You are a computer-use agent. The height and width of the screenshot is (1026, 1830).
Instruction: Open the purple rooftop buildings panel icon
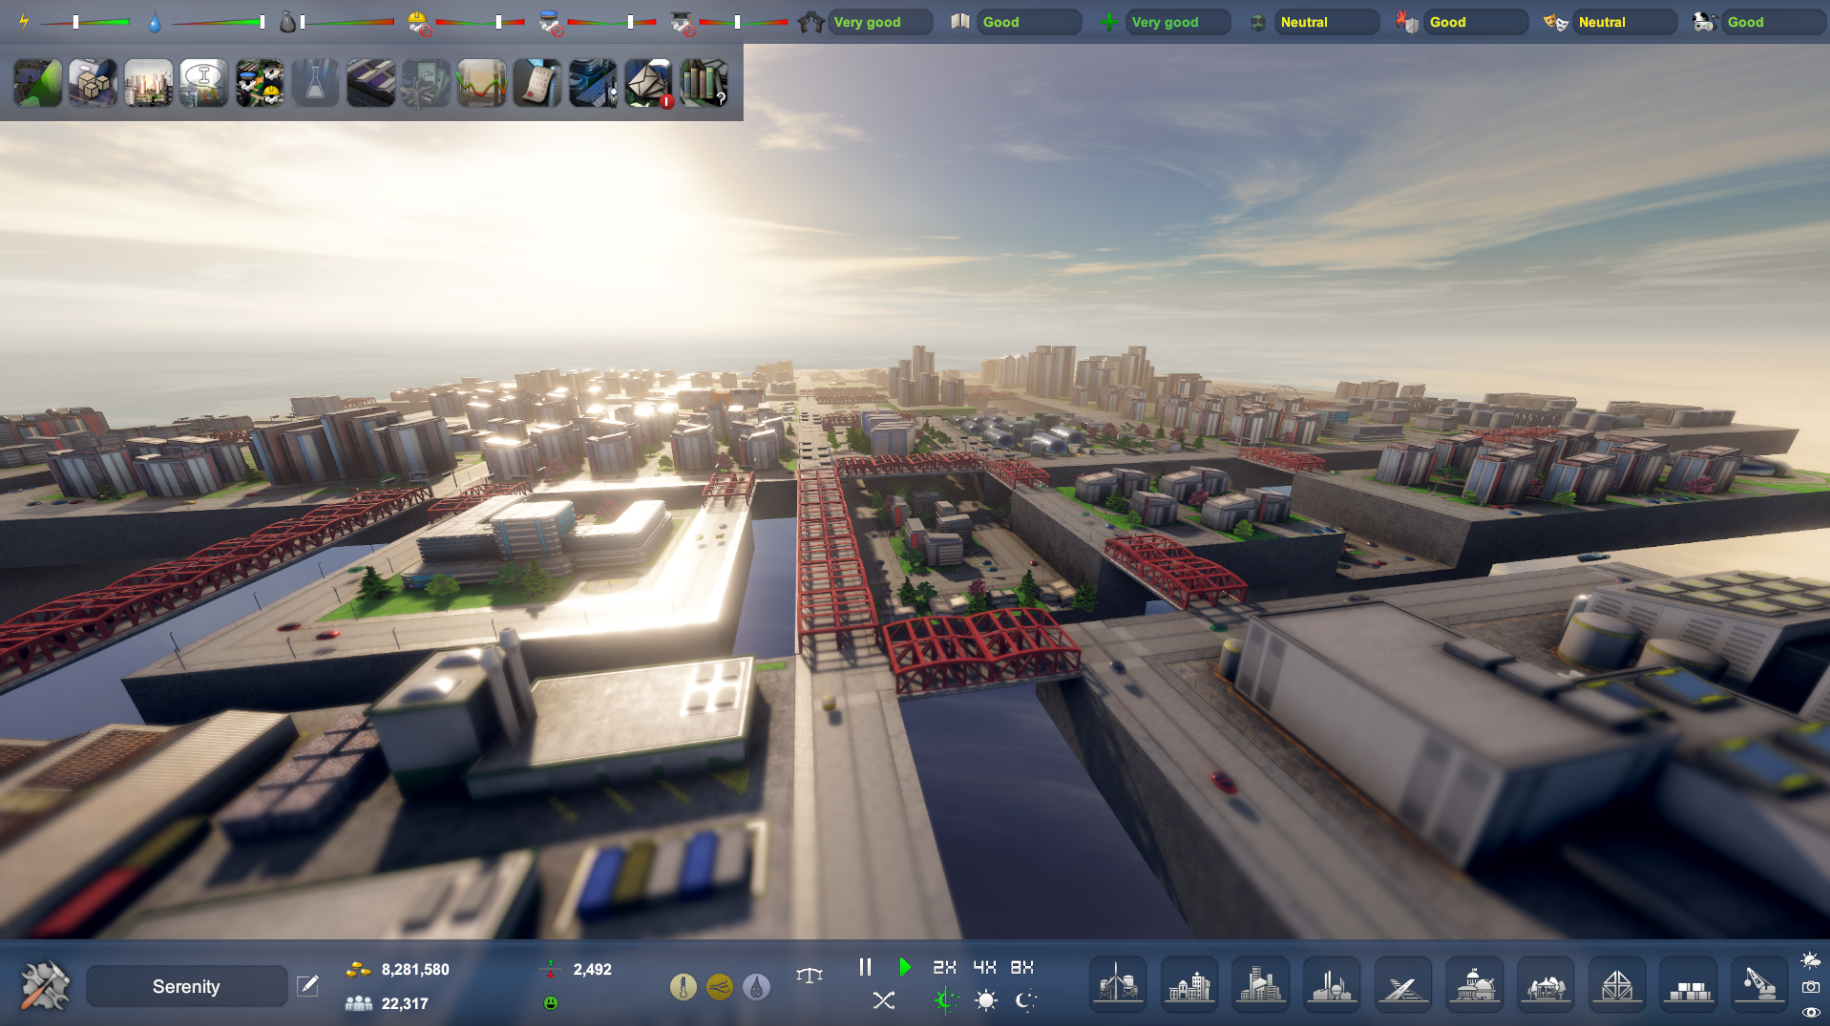coord(371,83)
